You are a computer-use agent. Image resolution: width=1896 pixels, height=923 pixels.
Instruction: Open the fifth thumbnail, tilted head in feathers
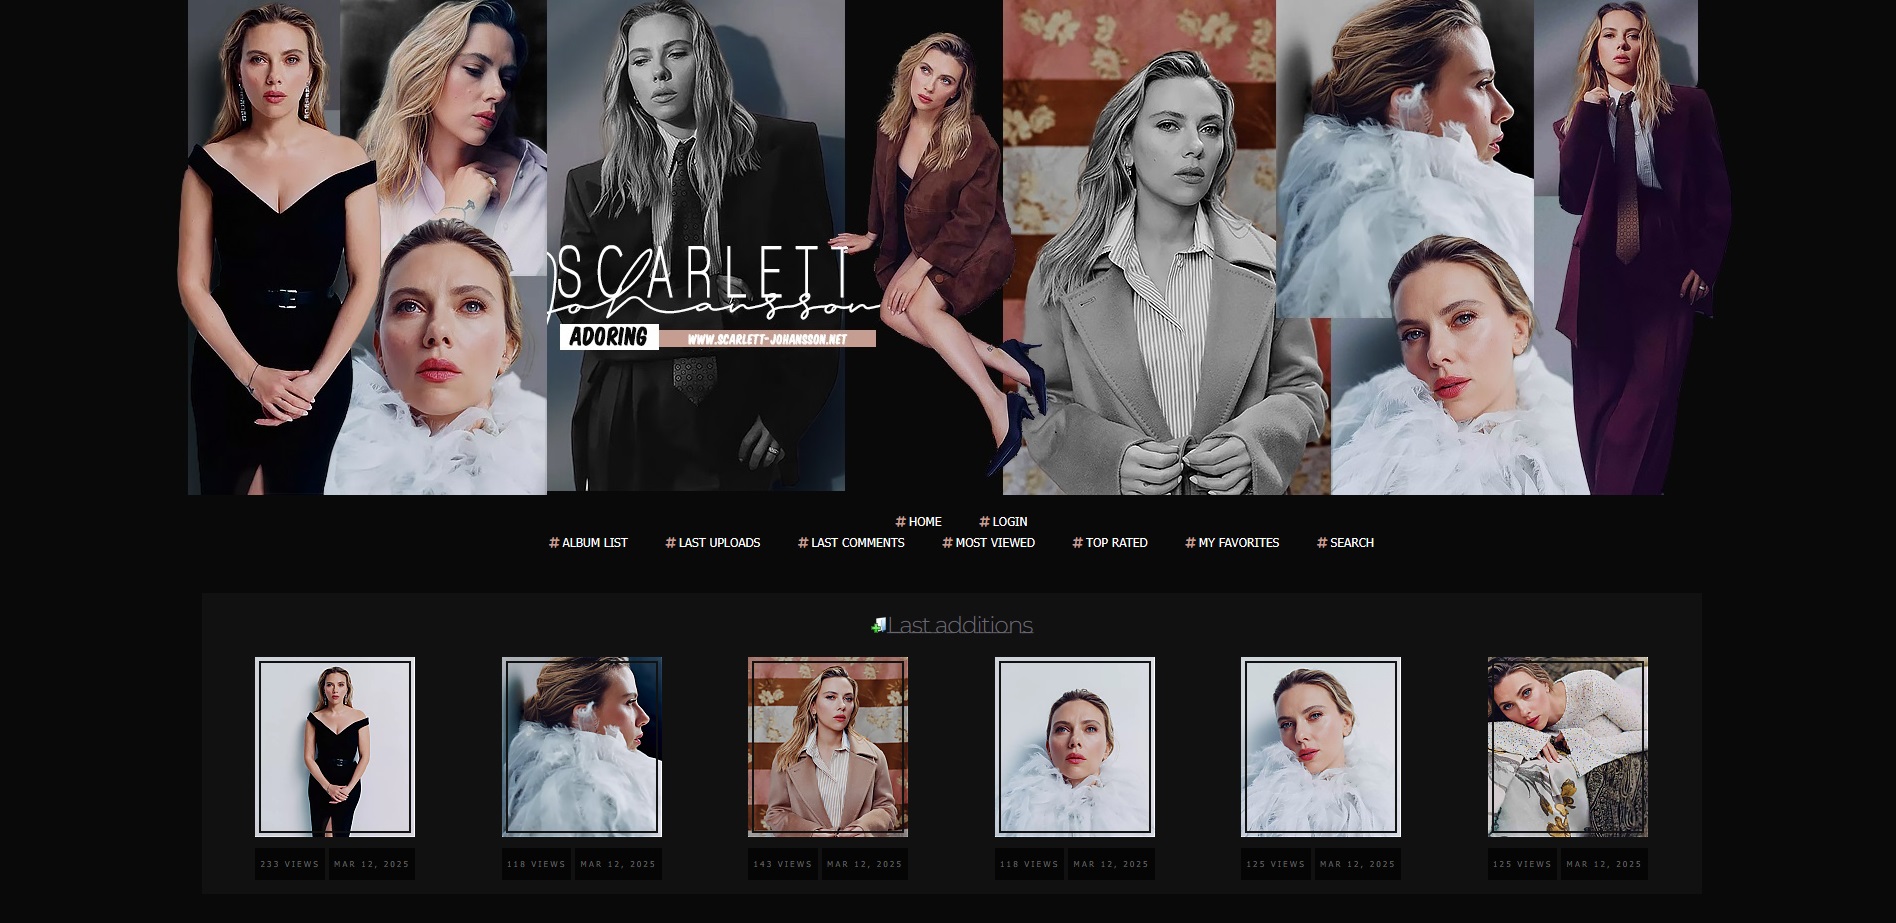[1321, 746]
